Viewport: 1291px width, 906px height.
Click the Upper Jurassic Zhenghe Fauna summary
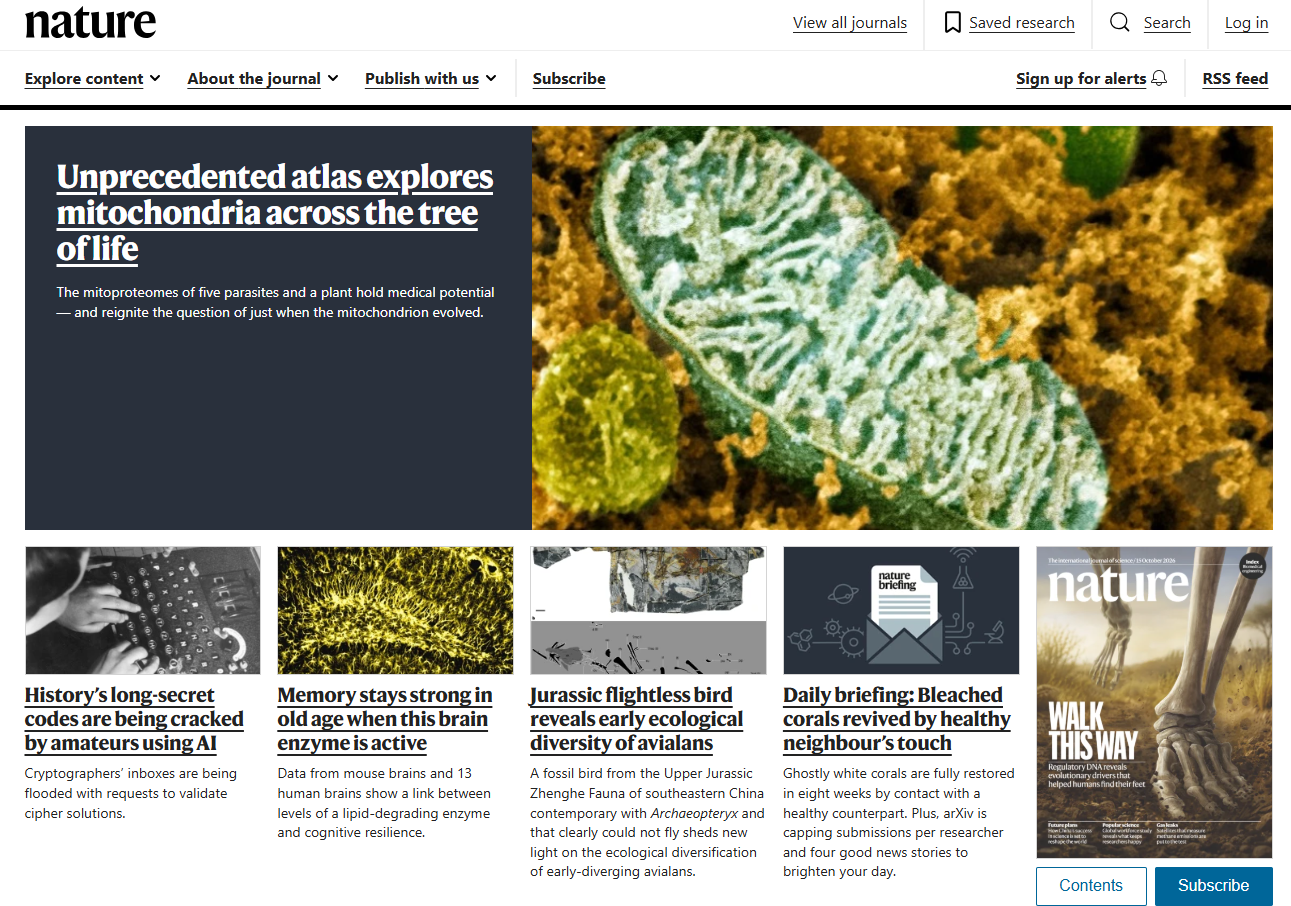[647, 822]
